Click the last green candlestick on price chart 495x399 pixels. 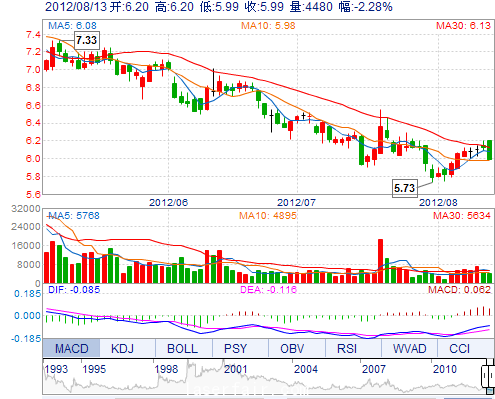click(x=489, y=150)
